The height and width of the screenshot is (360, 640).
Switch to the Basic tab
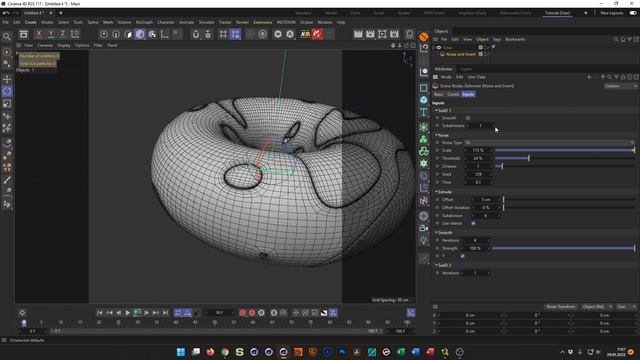point(438,94)
